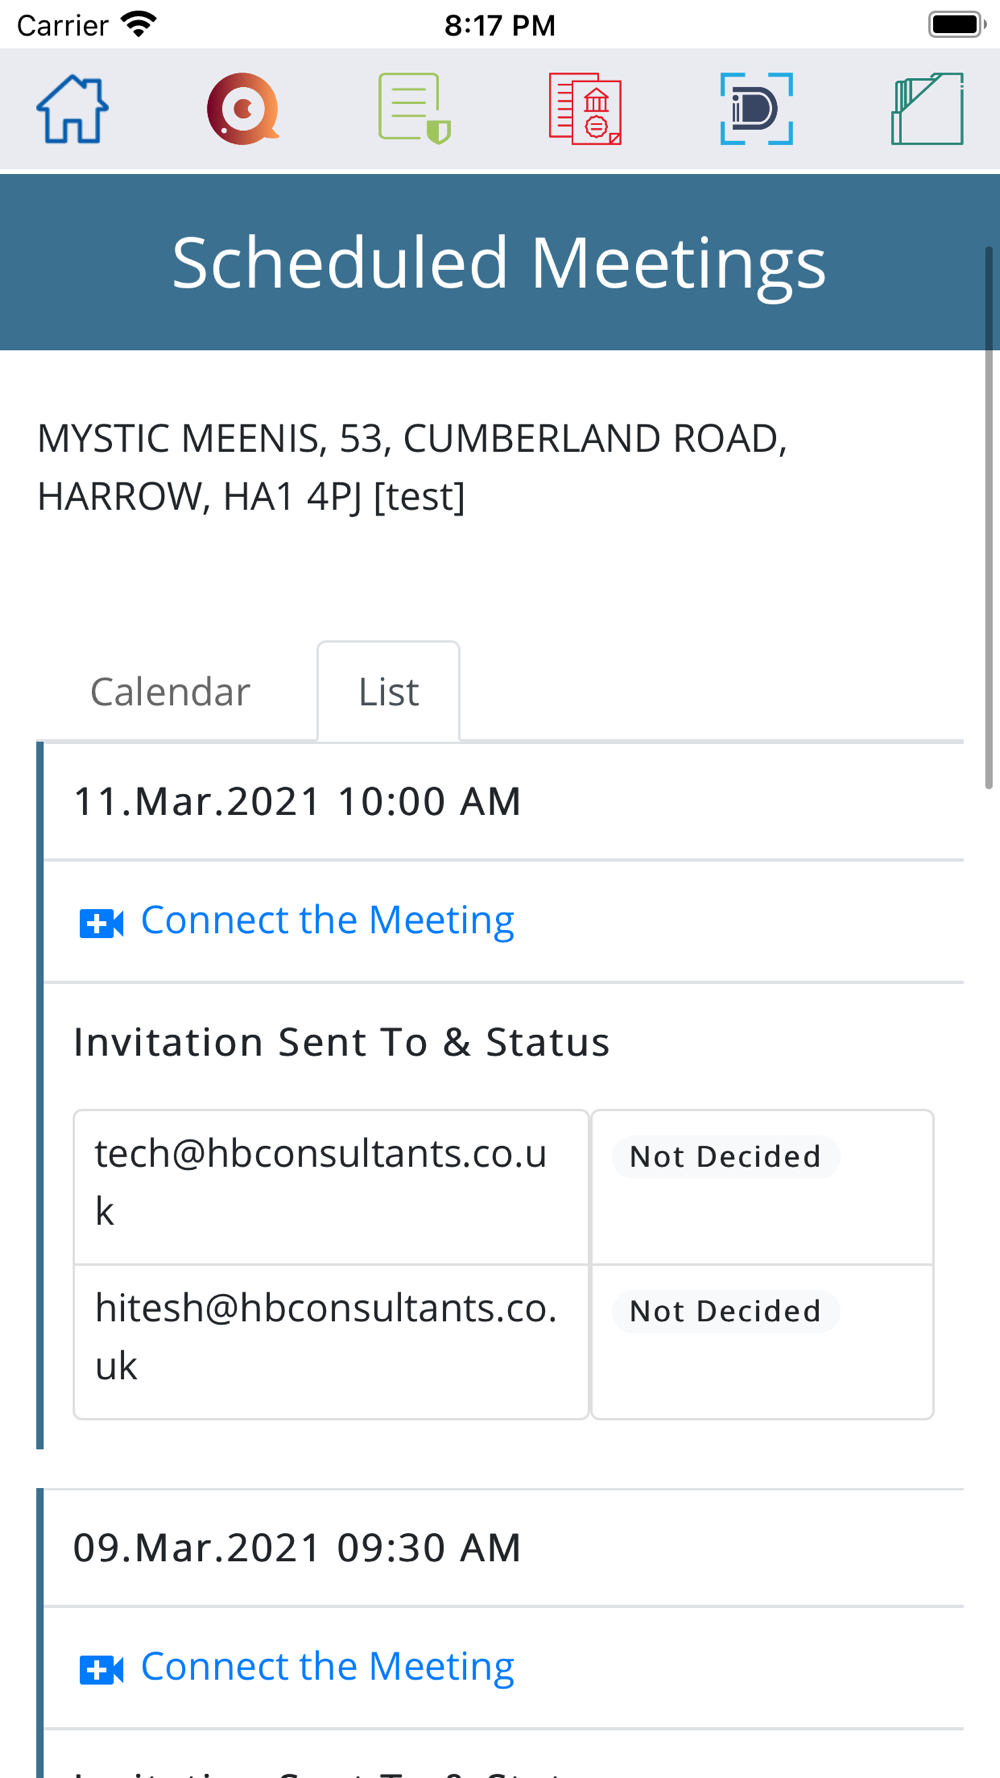
Task: Tap the 11.Mar.2021 10:00 AM meeting header
Action: click(297, 801)
